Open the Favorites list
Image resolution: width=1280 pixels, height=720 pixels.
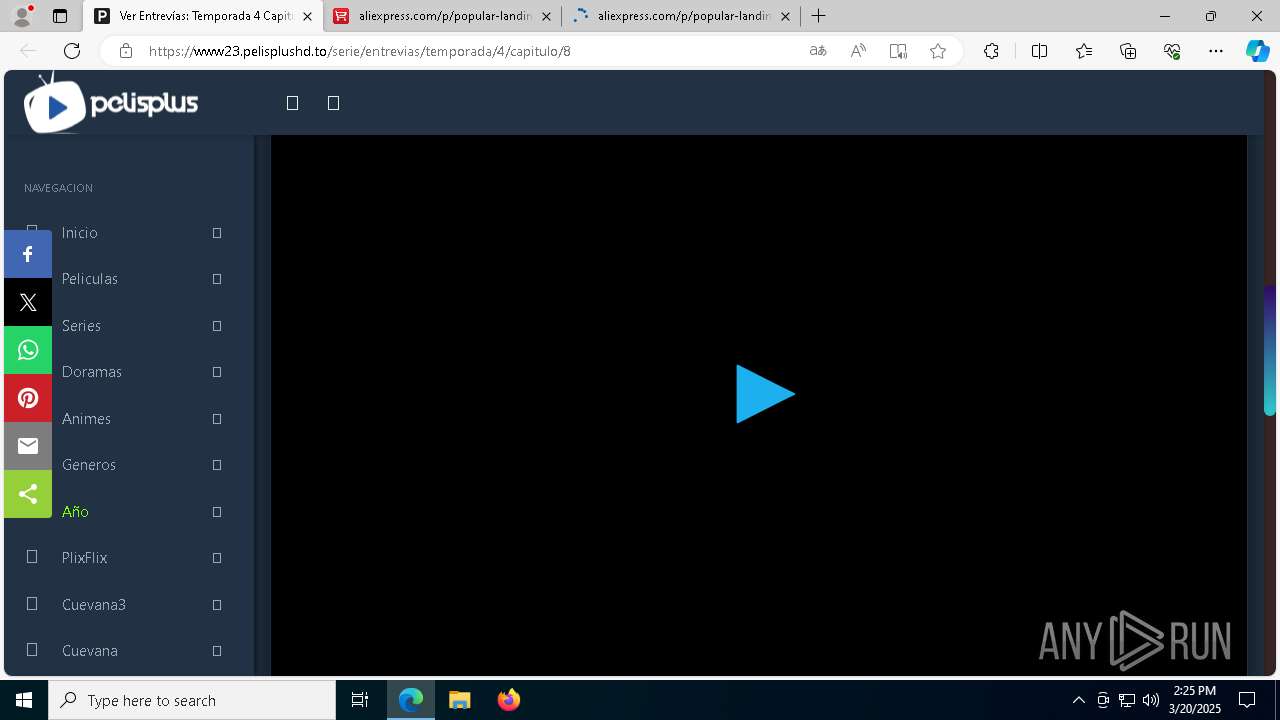tap(1084, 51)
